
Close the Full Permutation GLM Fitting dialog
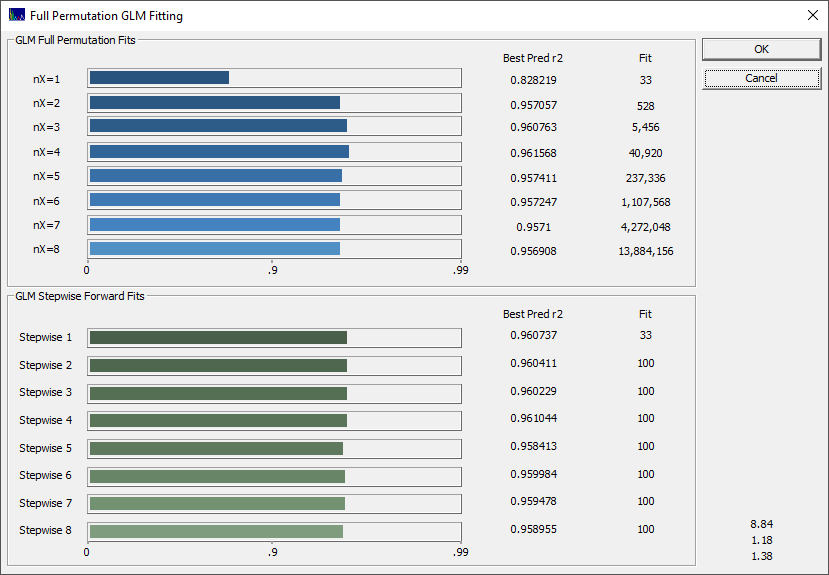(x=813, y=15)
